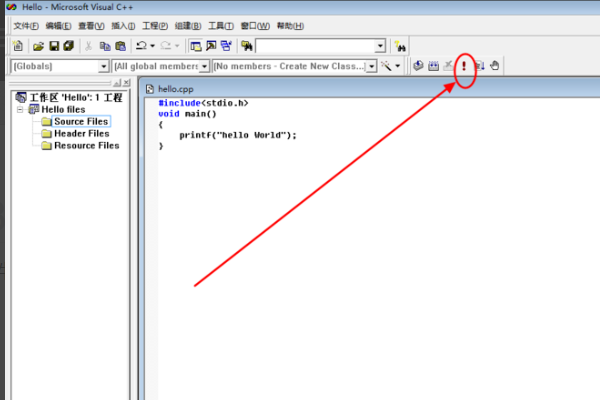Click the workspace panel dock toggle button
The height and width of the screenshot is (400, 600).
click(x=117, y=82)
